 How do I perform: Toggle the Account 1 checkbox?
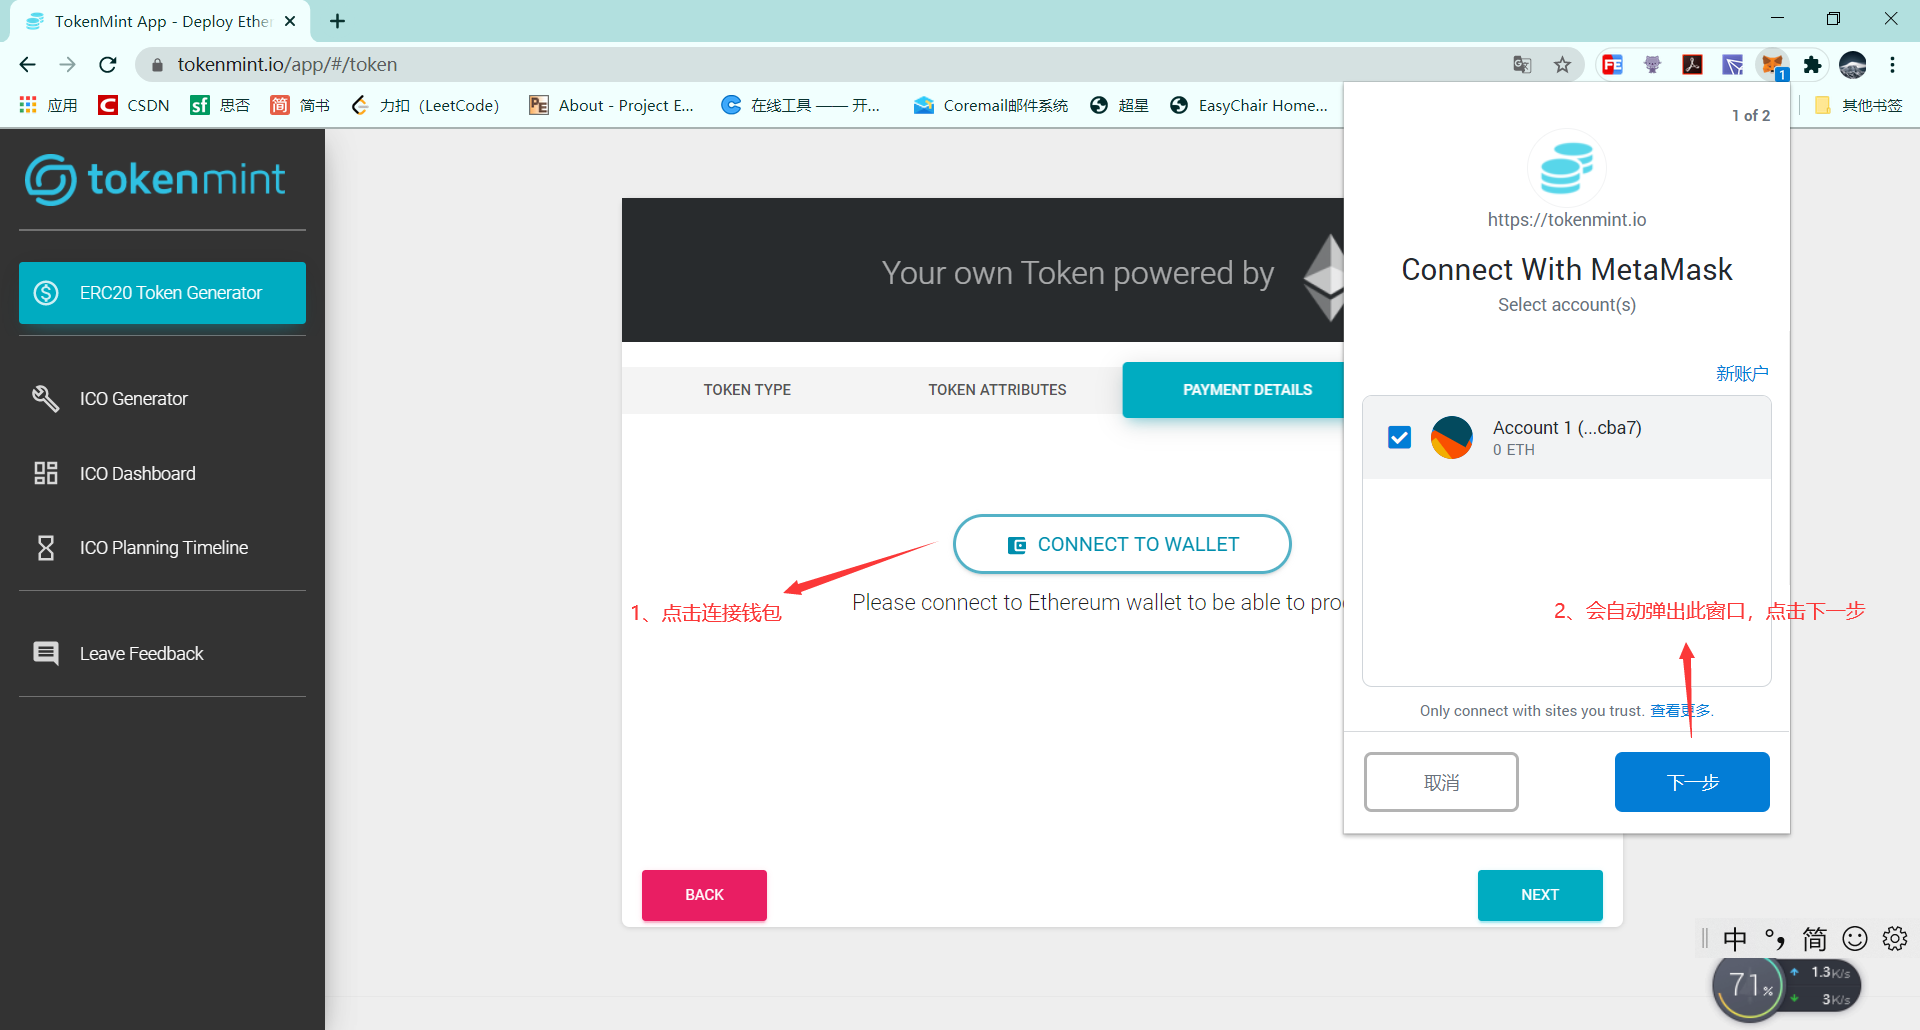tap(1400, 437)
